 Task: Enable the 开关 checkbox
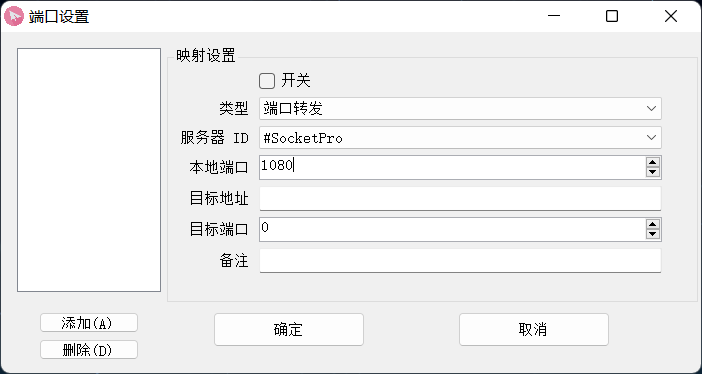(x=267, y=81)
